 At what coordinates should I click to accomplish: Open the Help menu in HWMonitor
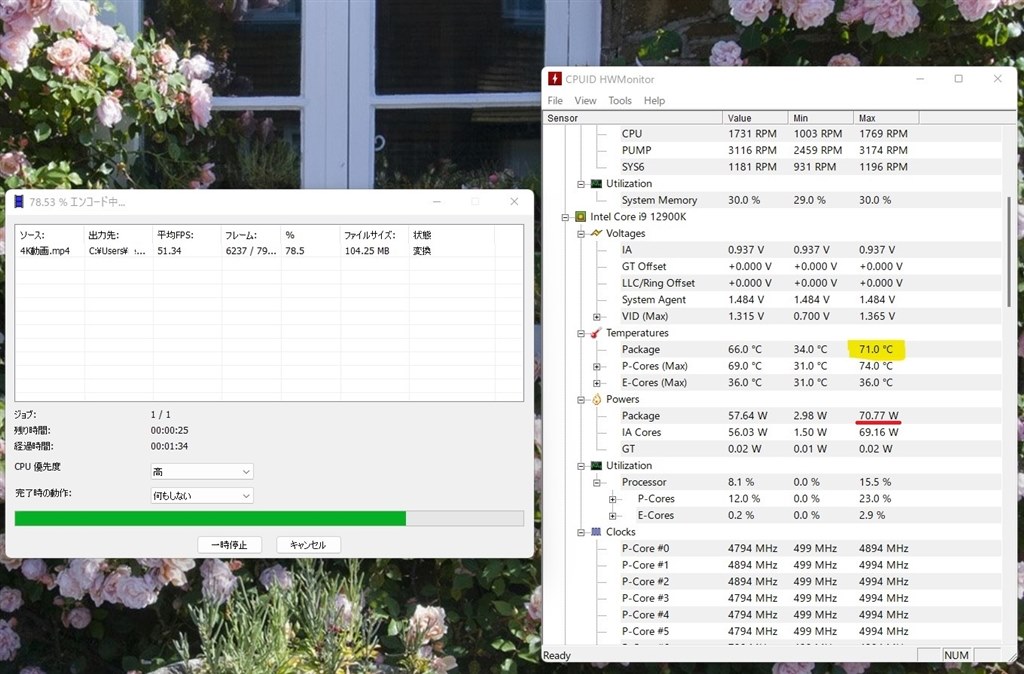tap(654, 101)
